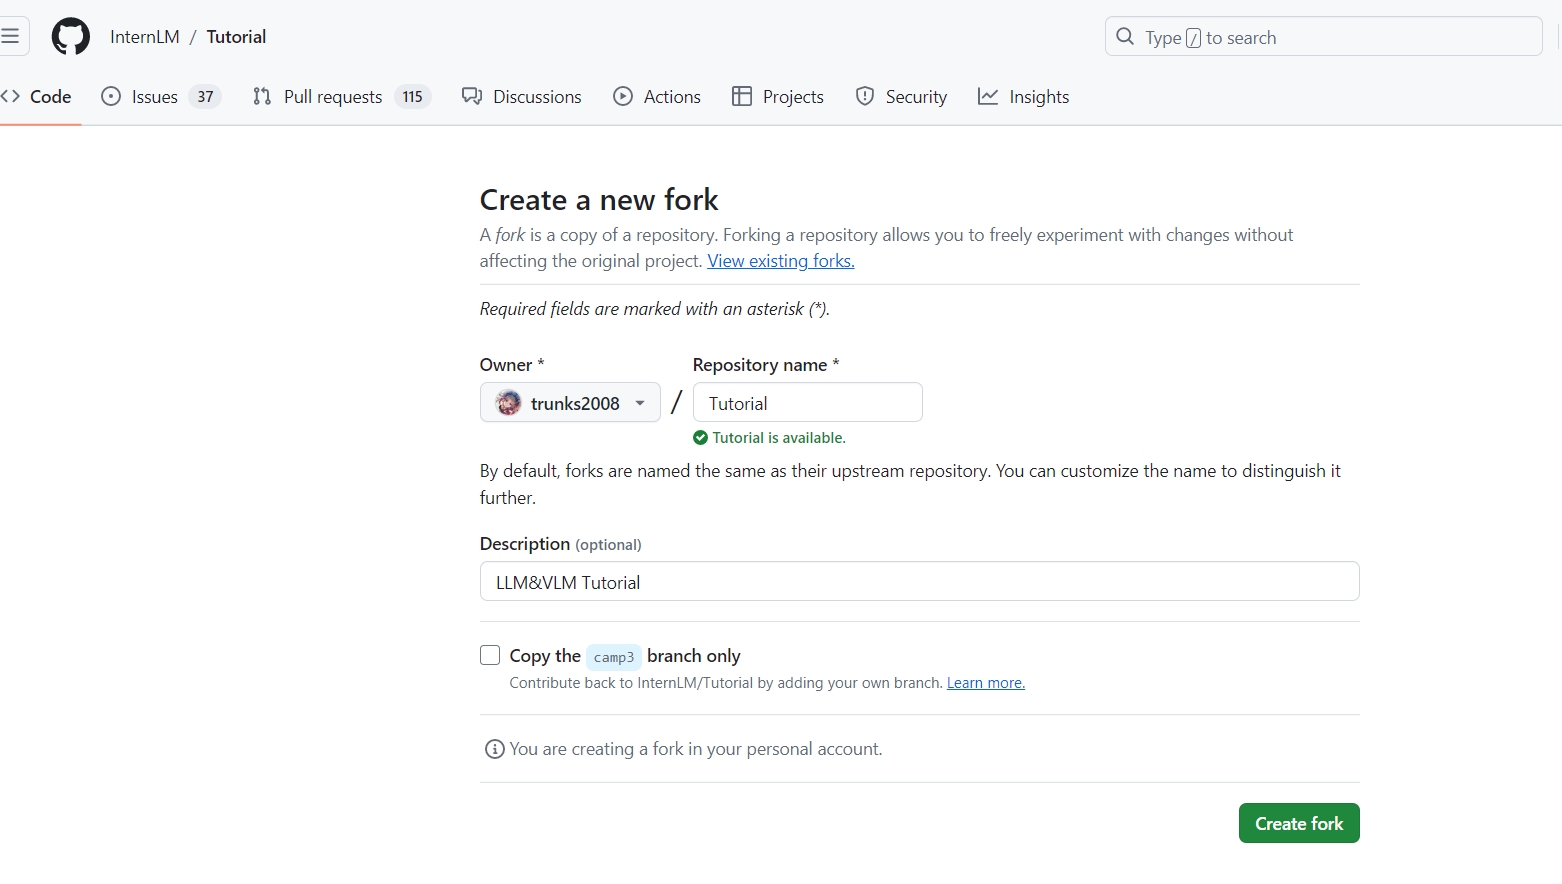Screen dimensions: 1562x884
Task: Open the Pull requests tab
Action: point(341,97)
